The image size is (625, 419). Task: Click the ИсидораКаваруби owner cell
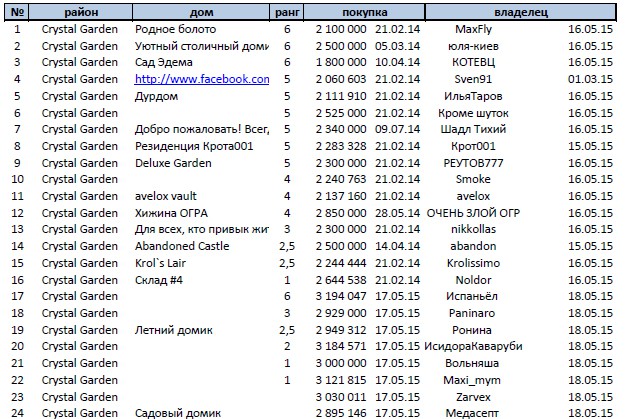point(473,346)
